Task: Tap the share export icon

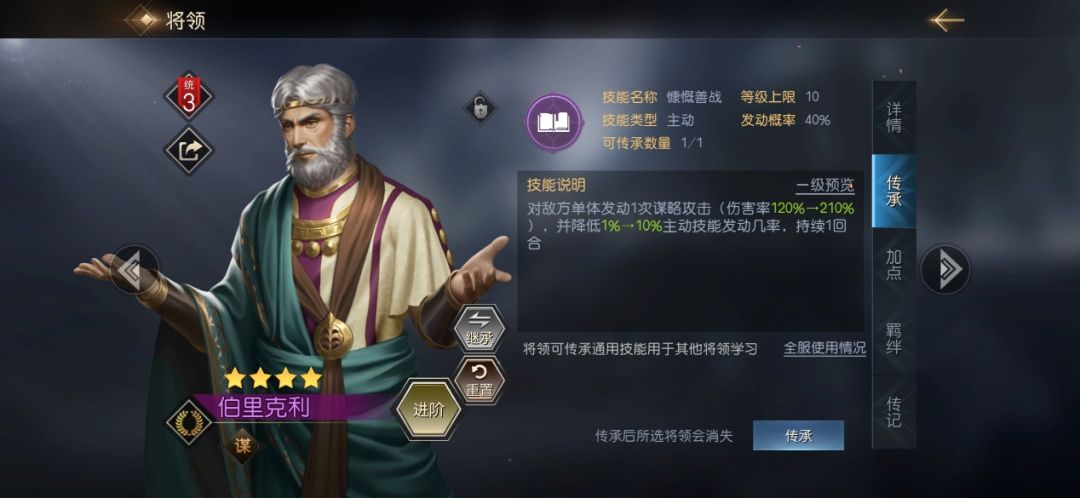Action: (x=189, y=150)
